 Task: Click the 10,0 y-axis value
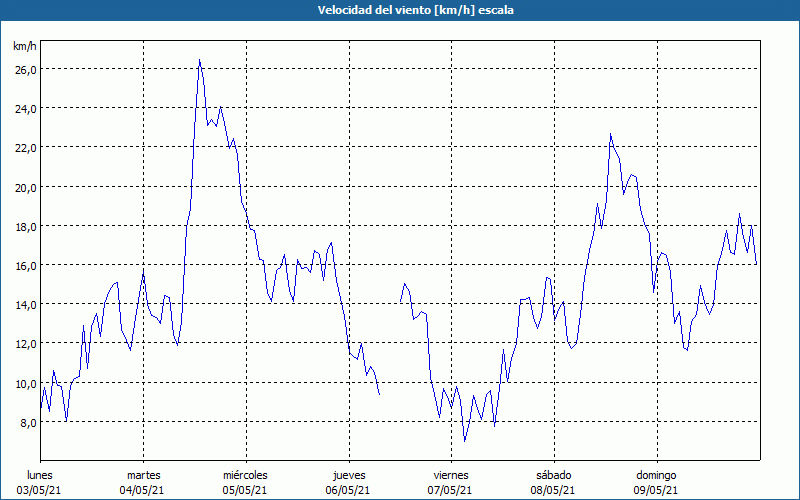[26, 383]
